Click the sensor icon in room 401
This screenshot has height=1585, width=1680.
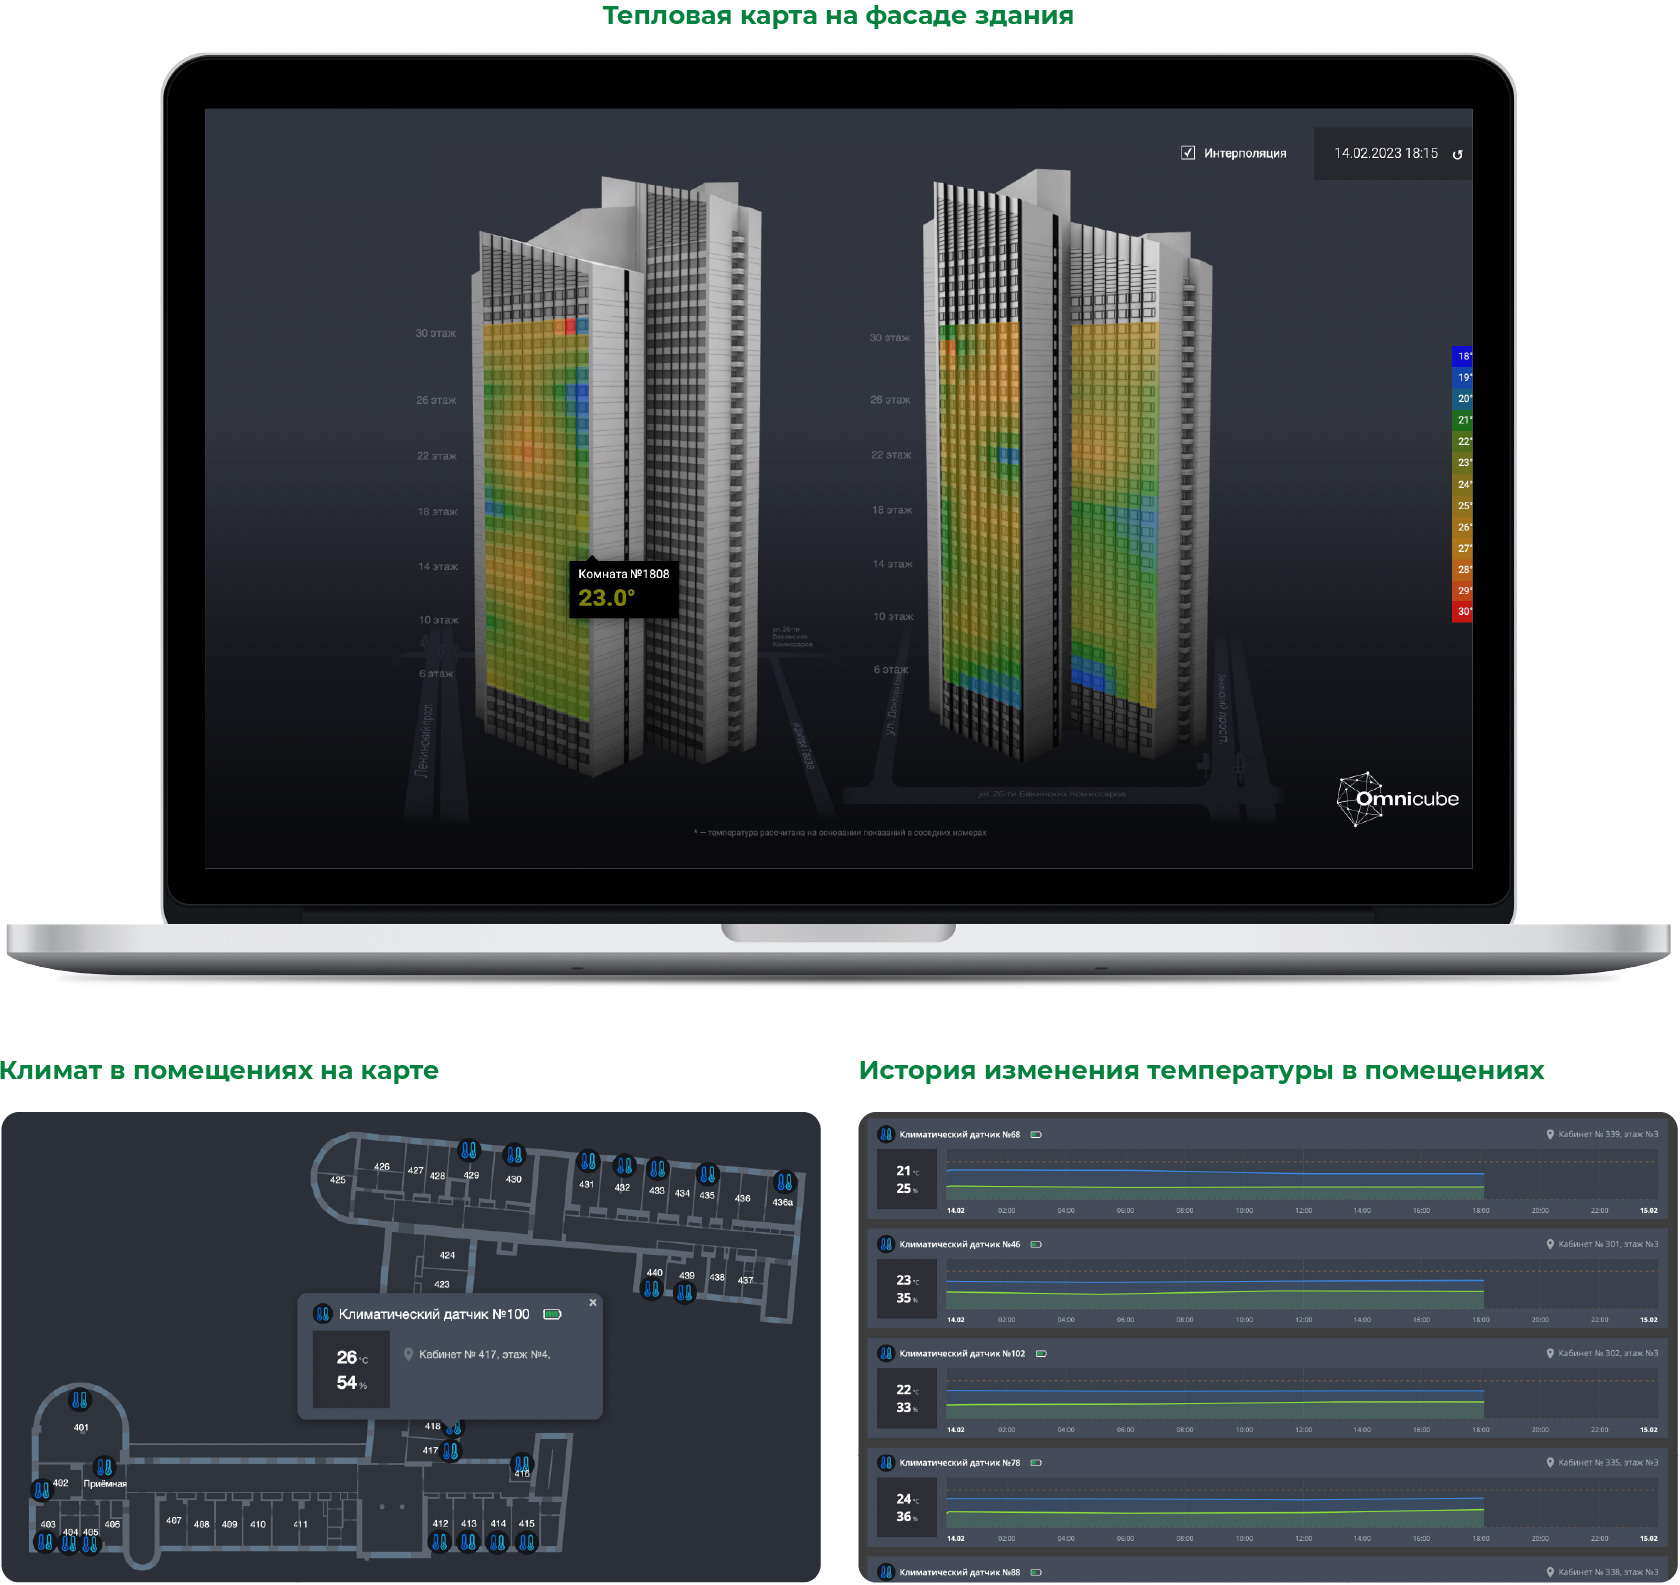coord(80,1400)
